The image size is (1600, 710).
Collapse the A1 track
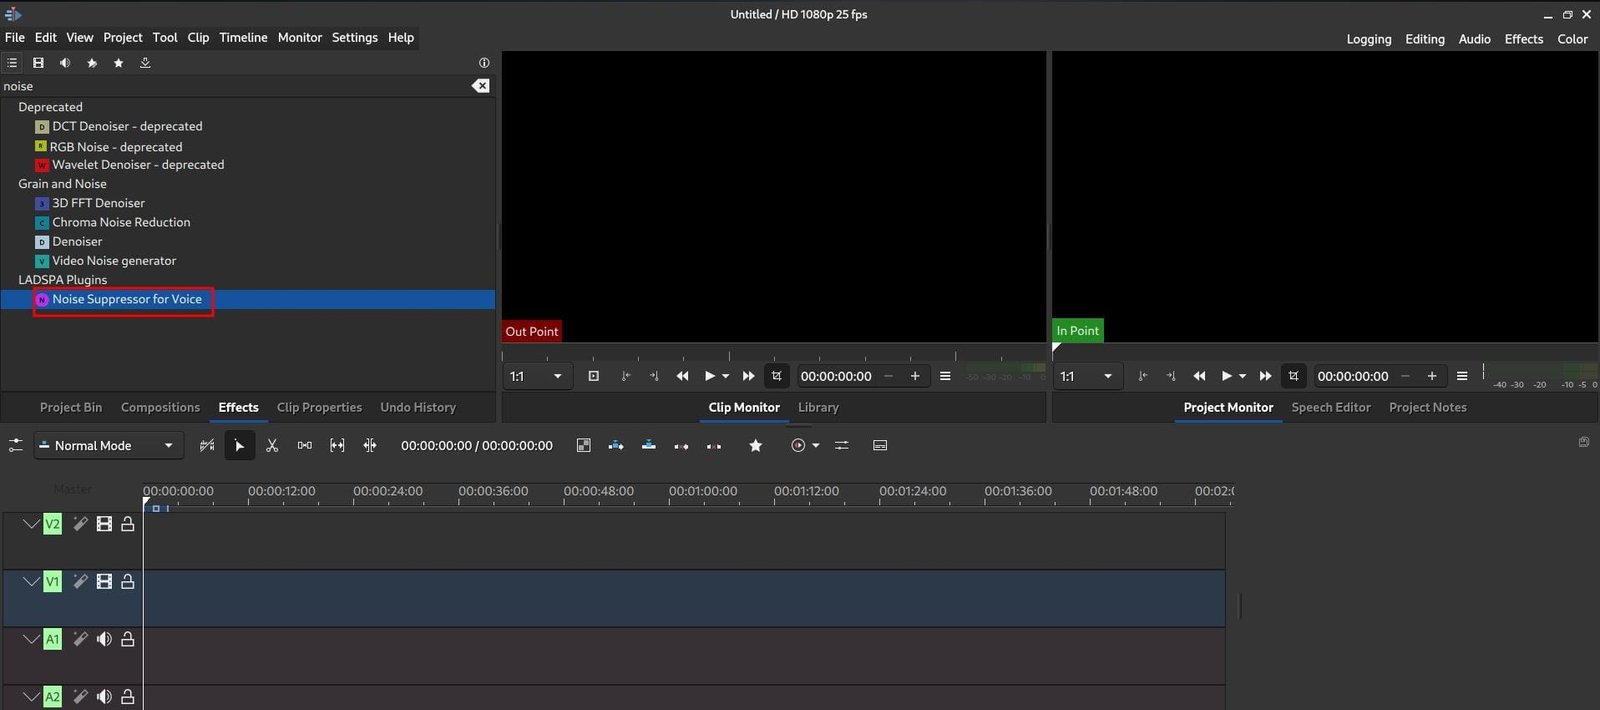31,639
